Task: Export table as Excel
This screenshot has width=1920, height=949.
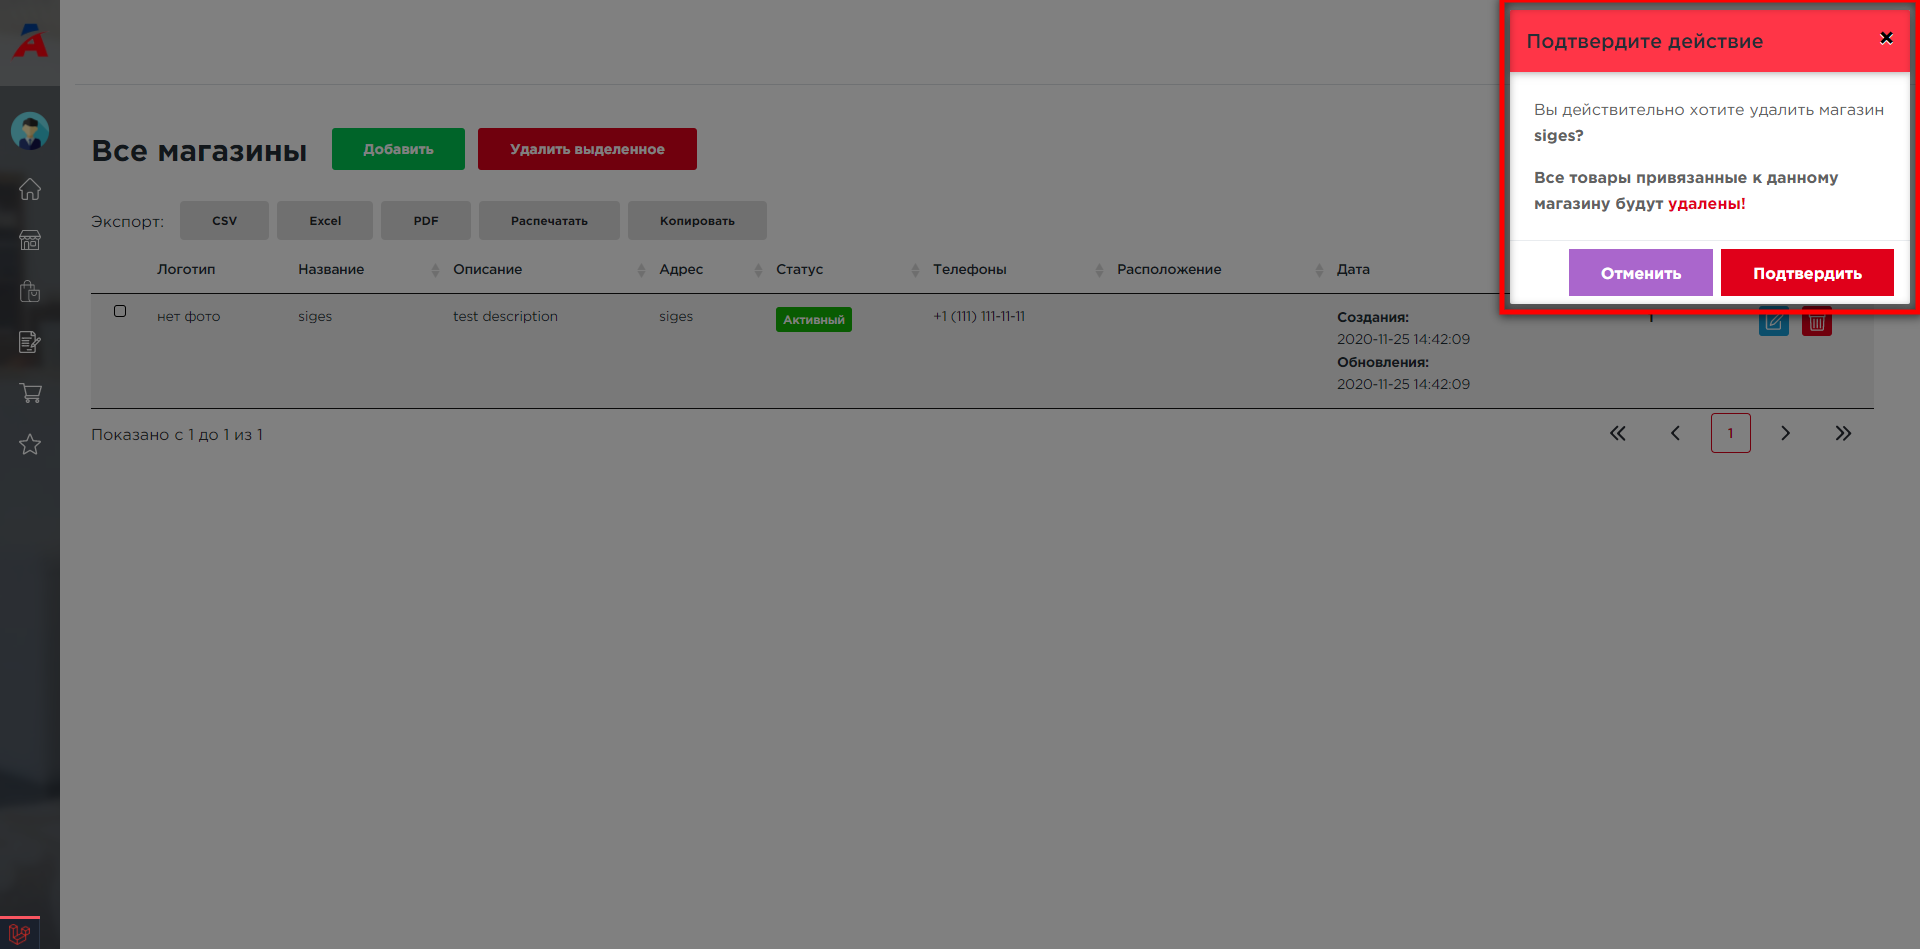Action: tap(325, 221)
